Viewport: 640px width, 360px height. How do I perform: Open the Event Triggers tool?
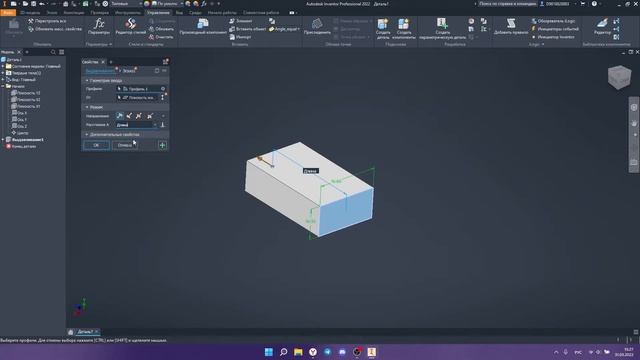(x=555, y=29)
